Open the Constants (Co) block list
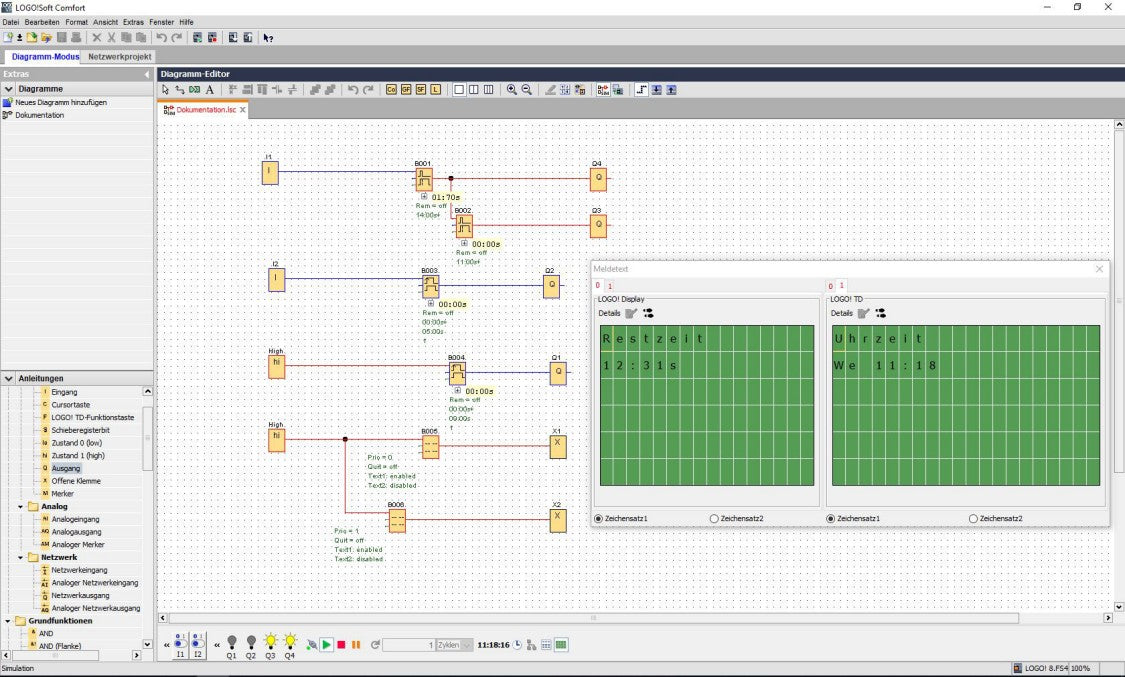Viewport: 1125px width, 677px height. 391,90
